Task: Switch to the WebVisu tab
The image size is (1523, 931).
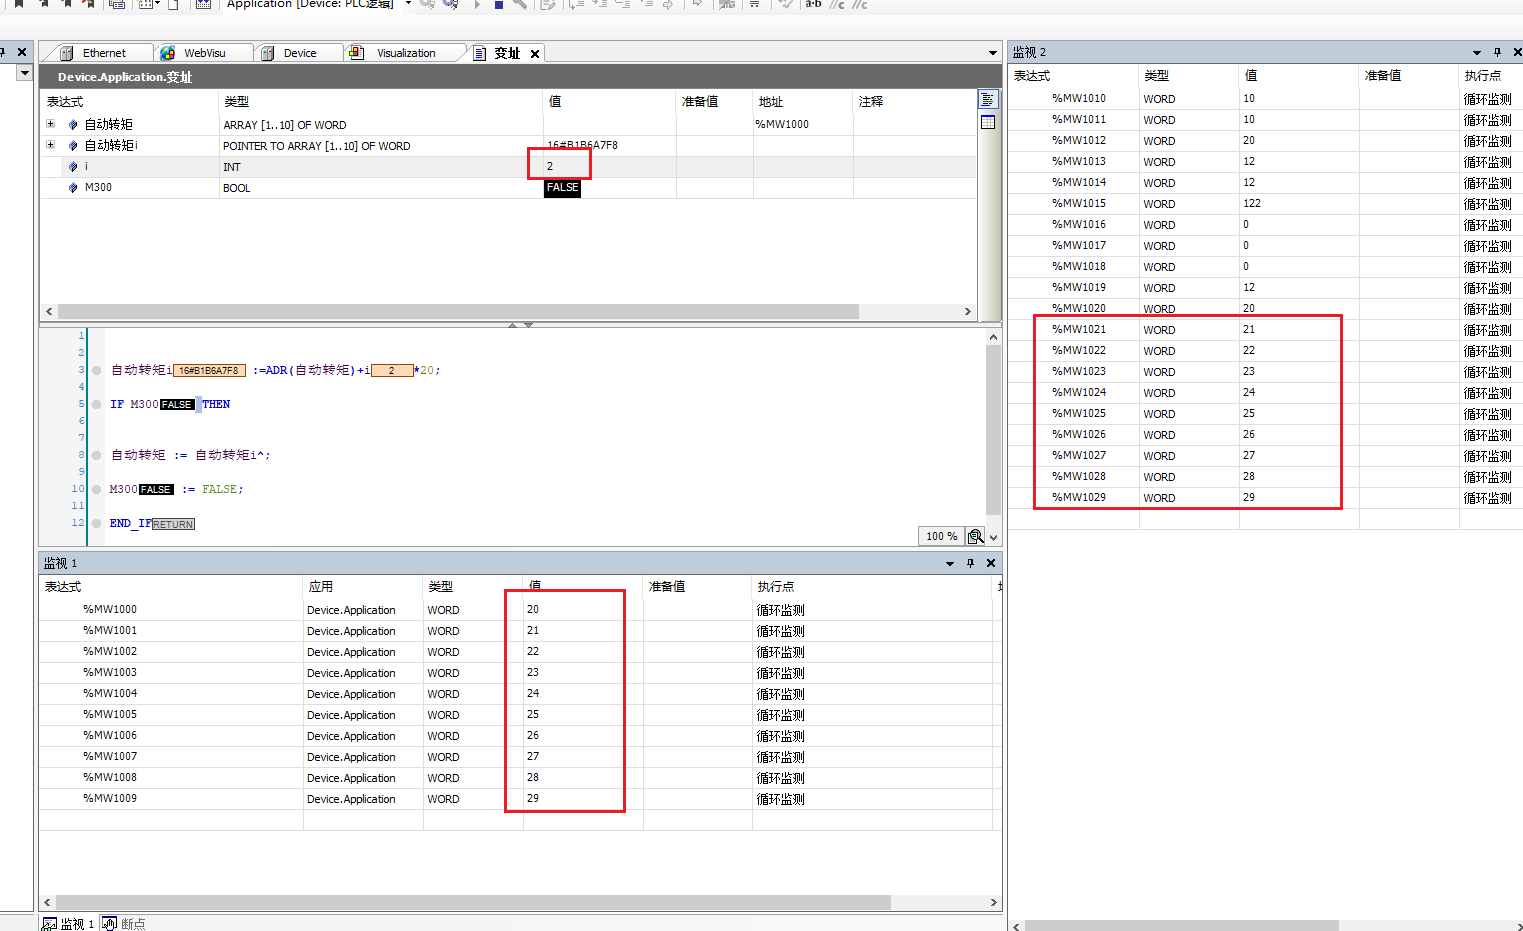Action: tap(204, 53)
